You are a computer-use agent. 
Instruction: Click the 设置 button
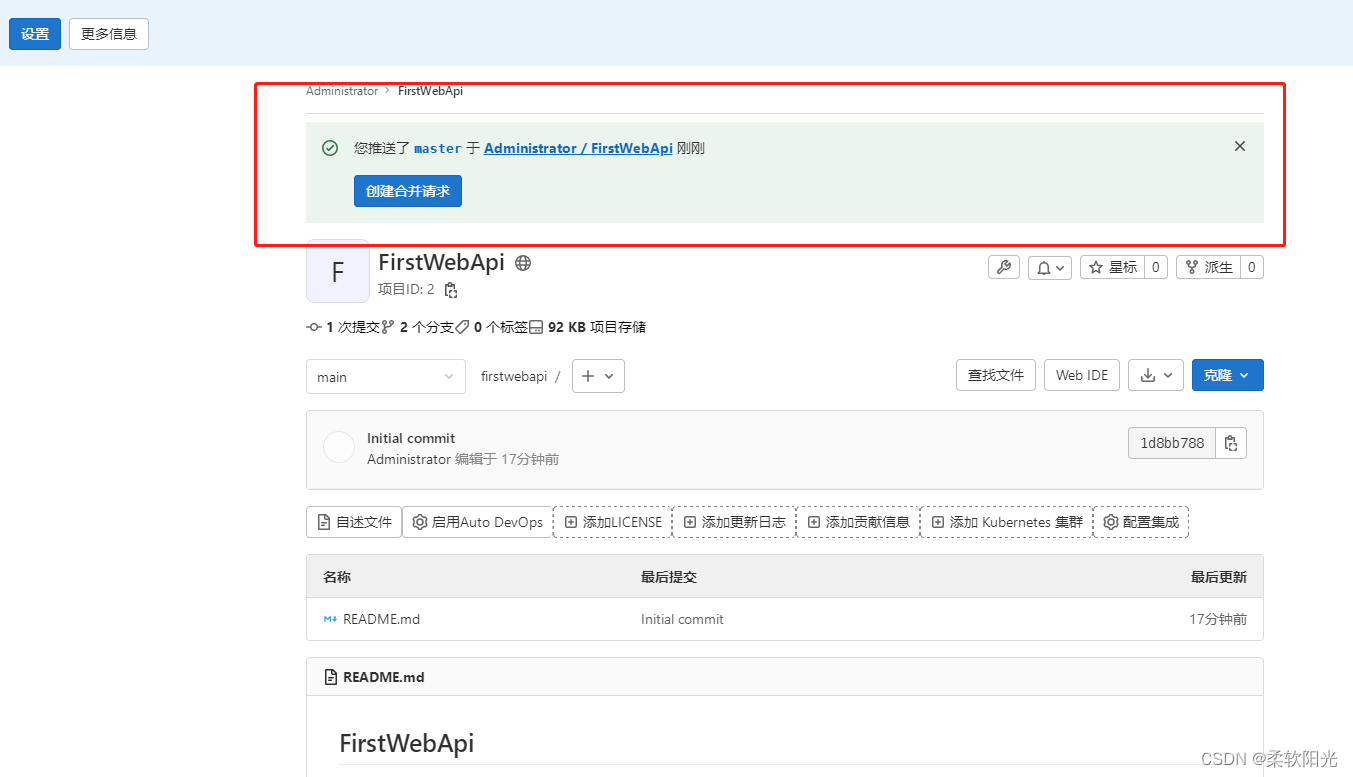tap(35, 33)
